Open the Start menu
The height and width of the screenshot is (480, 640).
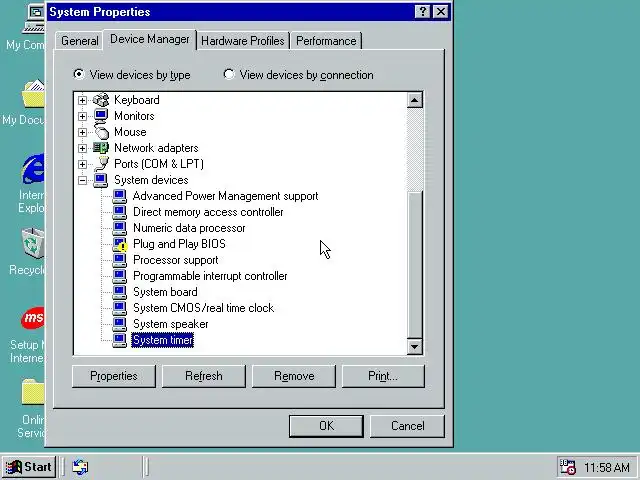click(x=29, y=467)
